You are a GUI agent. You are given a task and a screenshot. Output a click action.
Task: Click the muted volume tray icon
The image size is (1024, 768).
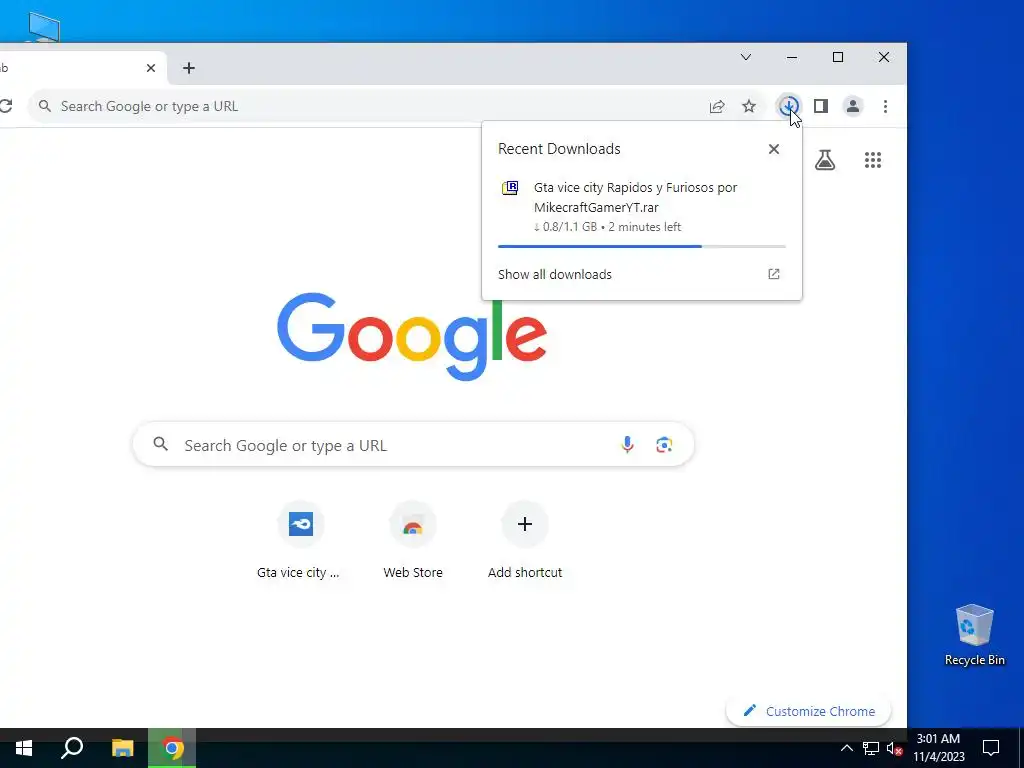[894, 748]
